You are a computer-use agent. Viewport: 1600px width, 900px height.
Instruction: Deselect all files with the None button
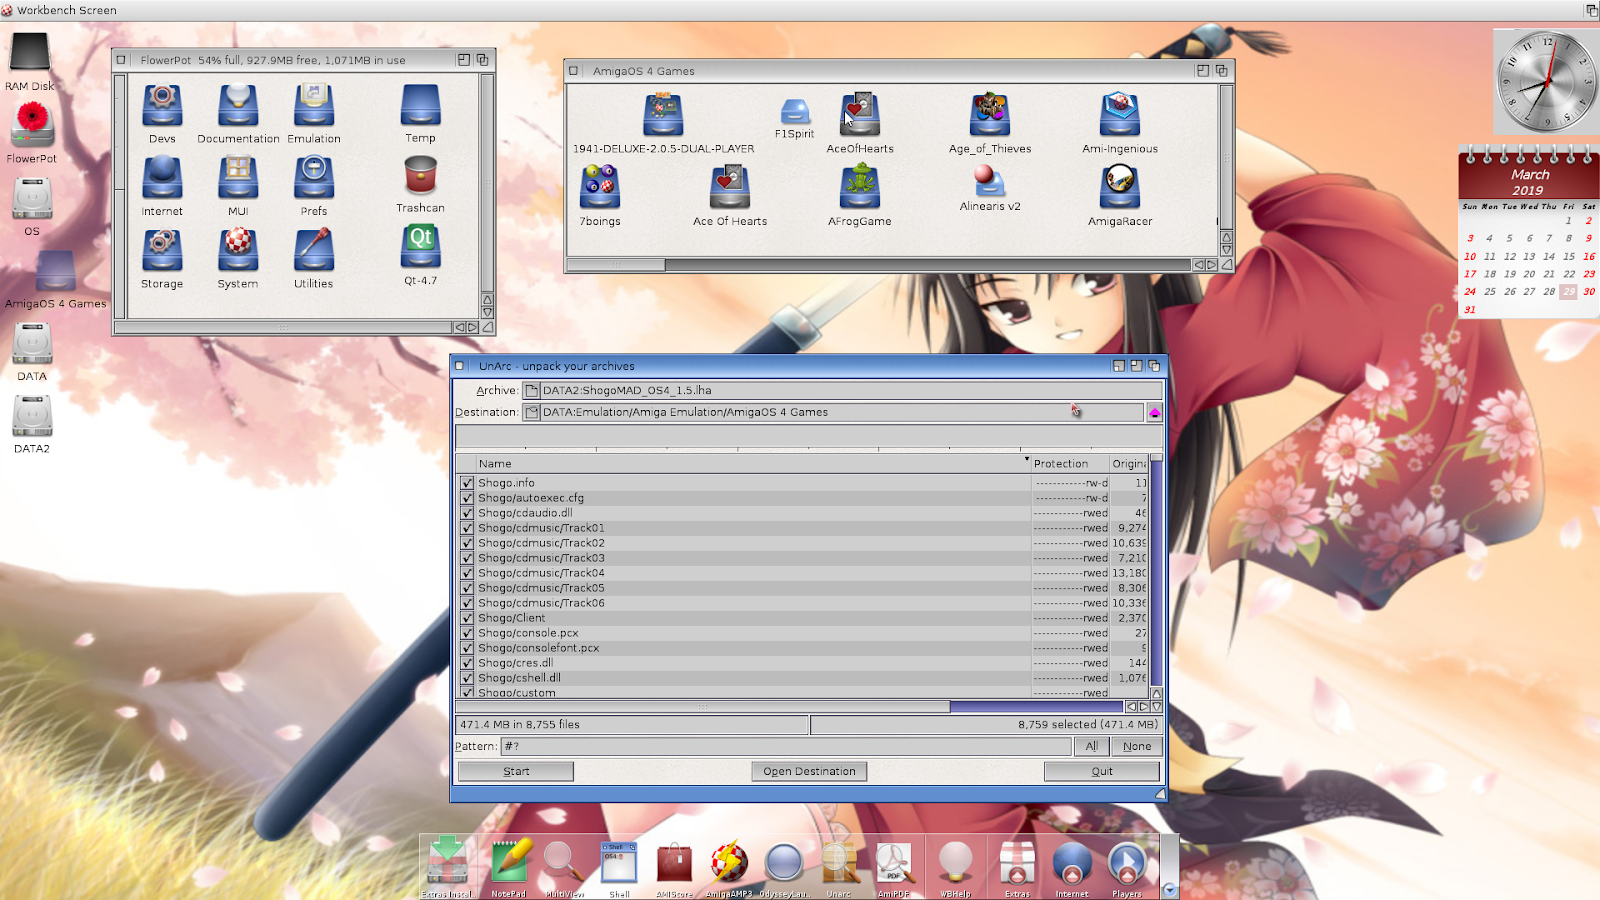pyautogui.click(x=1137, y=746)
